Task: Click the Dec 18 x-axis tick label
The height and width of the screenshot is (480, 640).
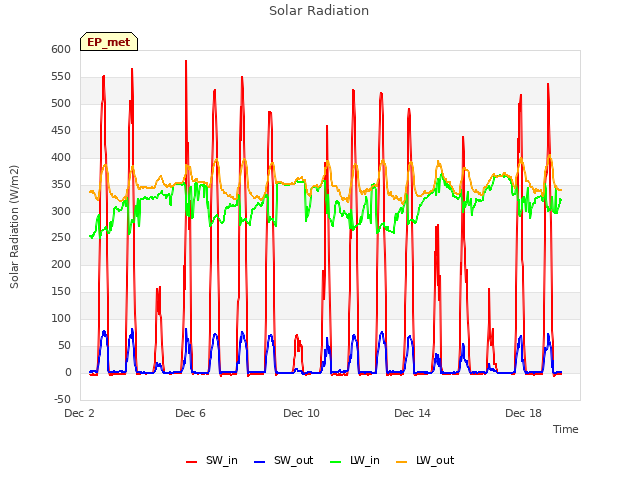Action: pos(523,413)
